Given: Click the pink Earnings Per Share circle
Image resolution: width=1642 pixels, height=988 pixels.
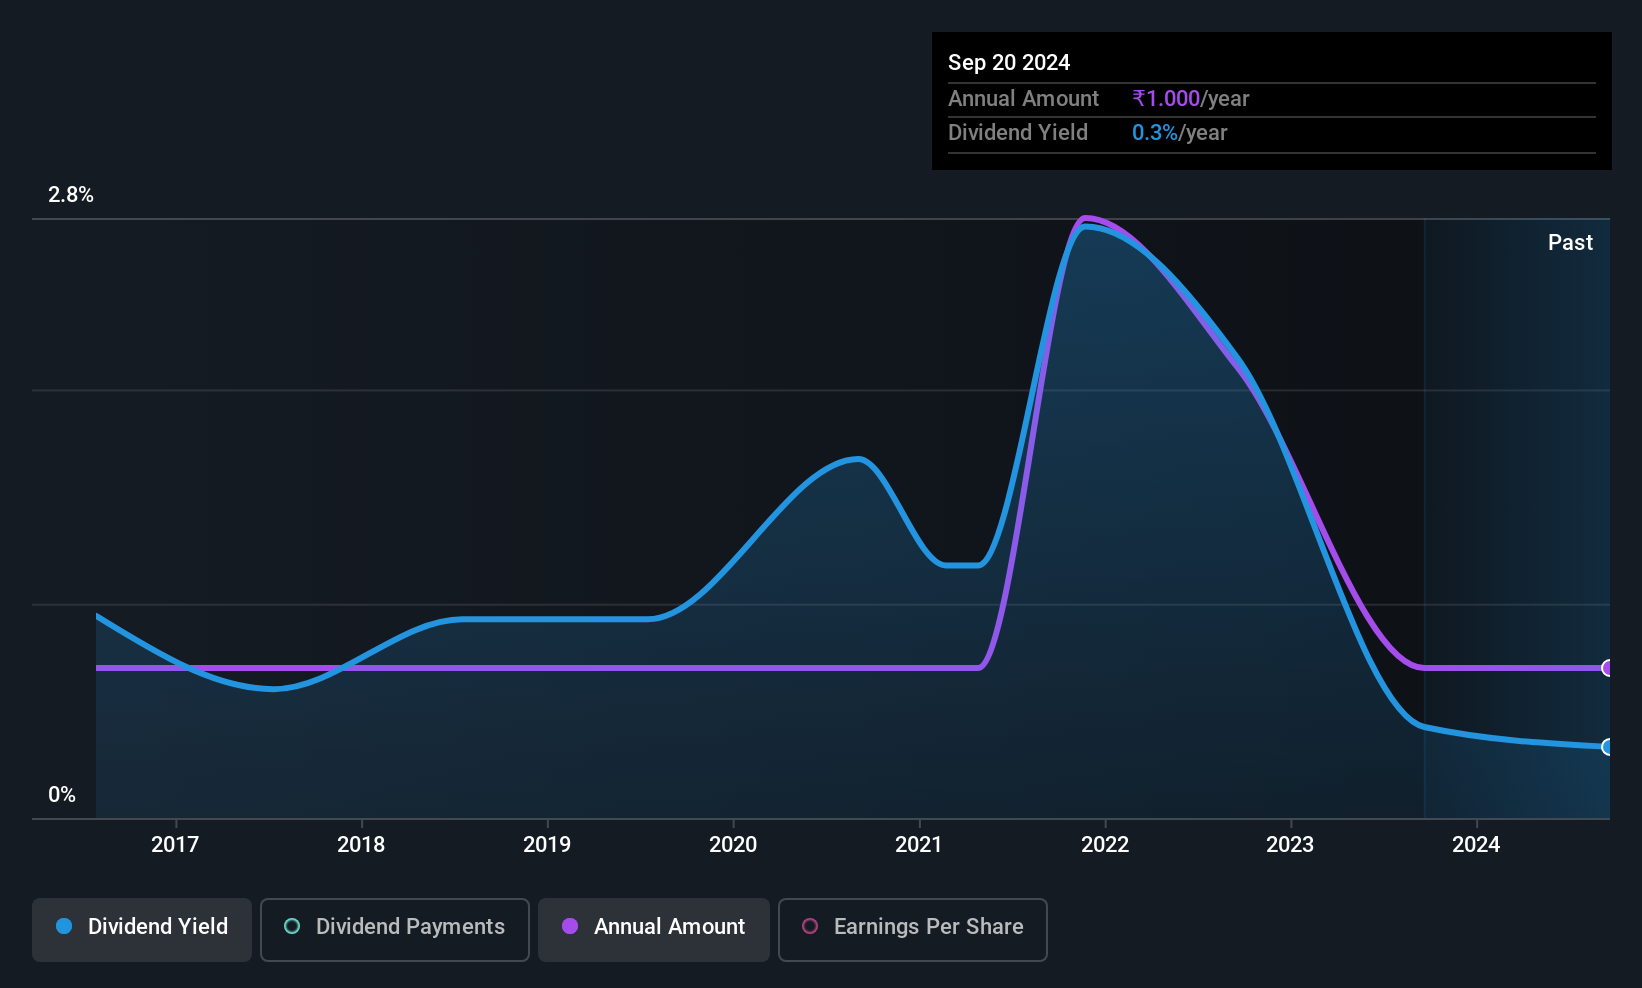Looking at the screenshot, I should tap(810, 927).
